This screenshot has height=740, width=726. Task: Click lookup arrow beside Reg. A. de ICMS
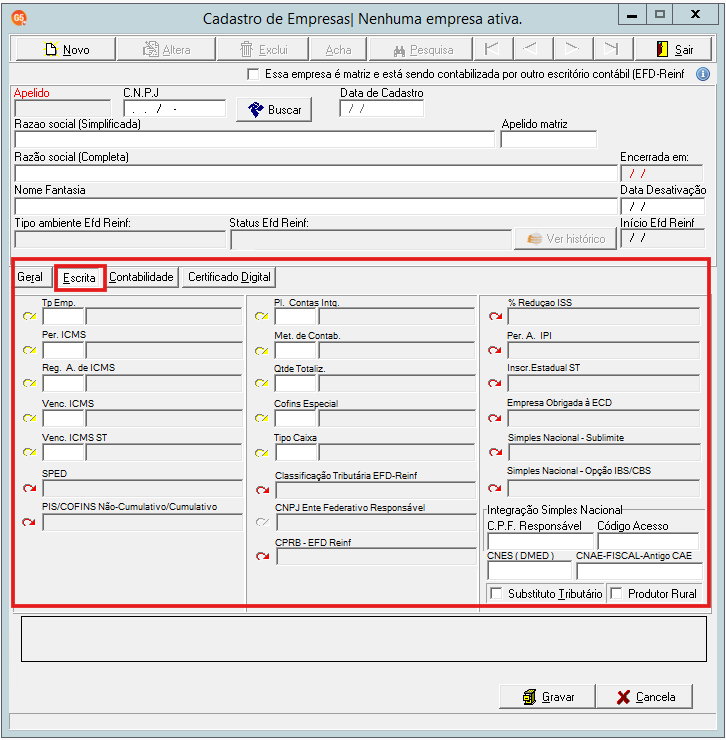point(30,383)
